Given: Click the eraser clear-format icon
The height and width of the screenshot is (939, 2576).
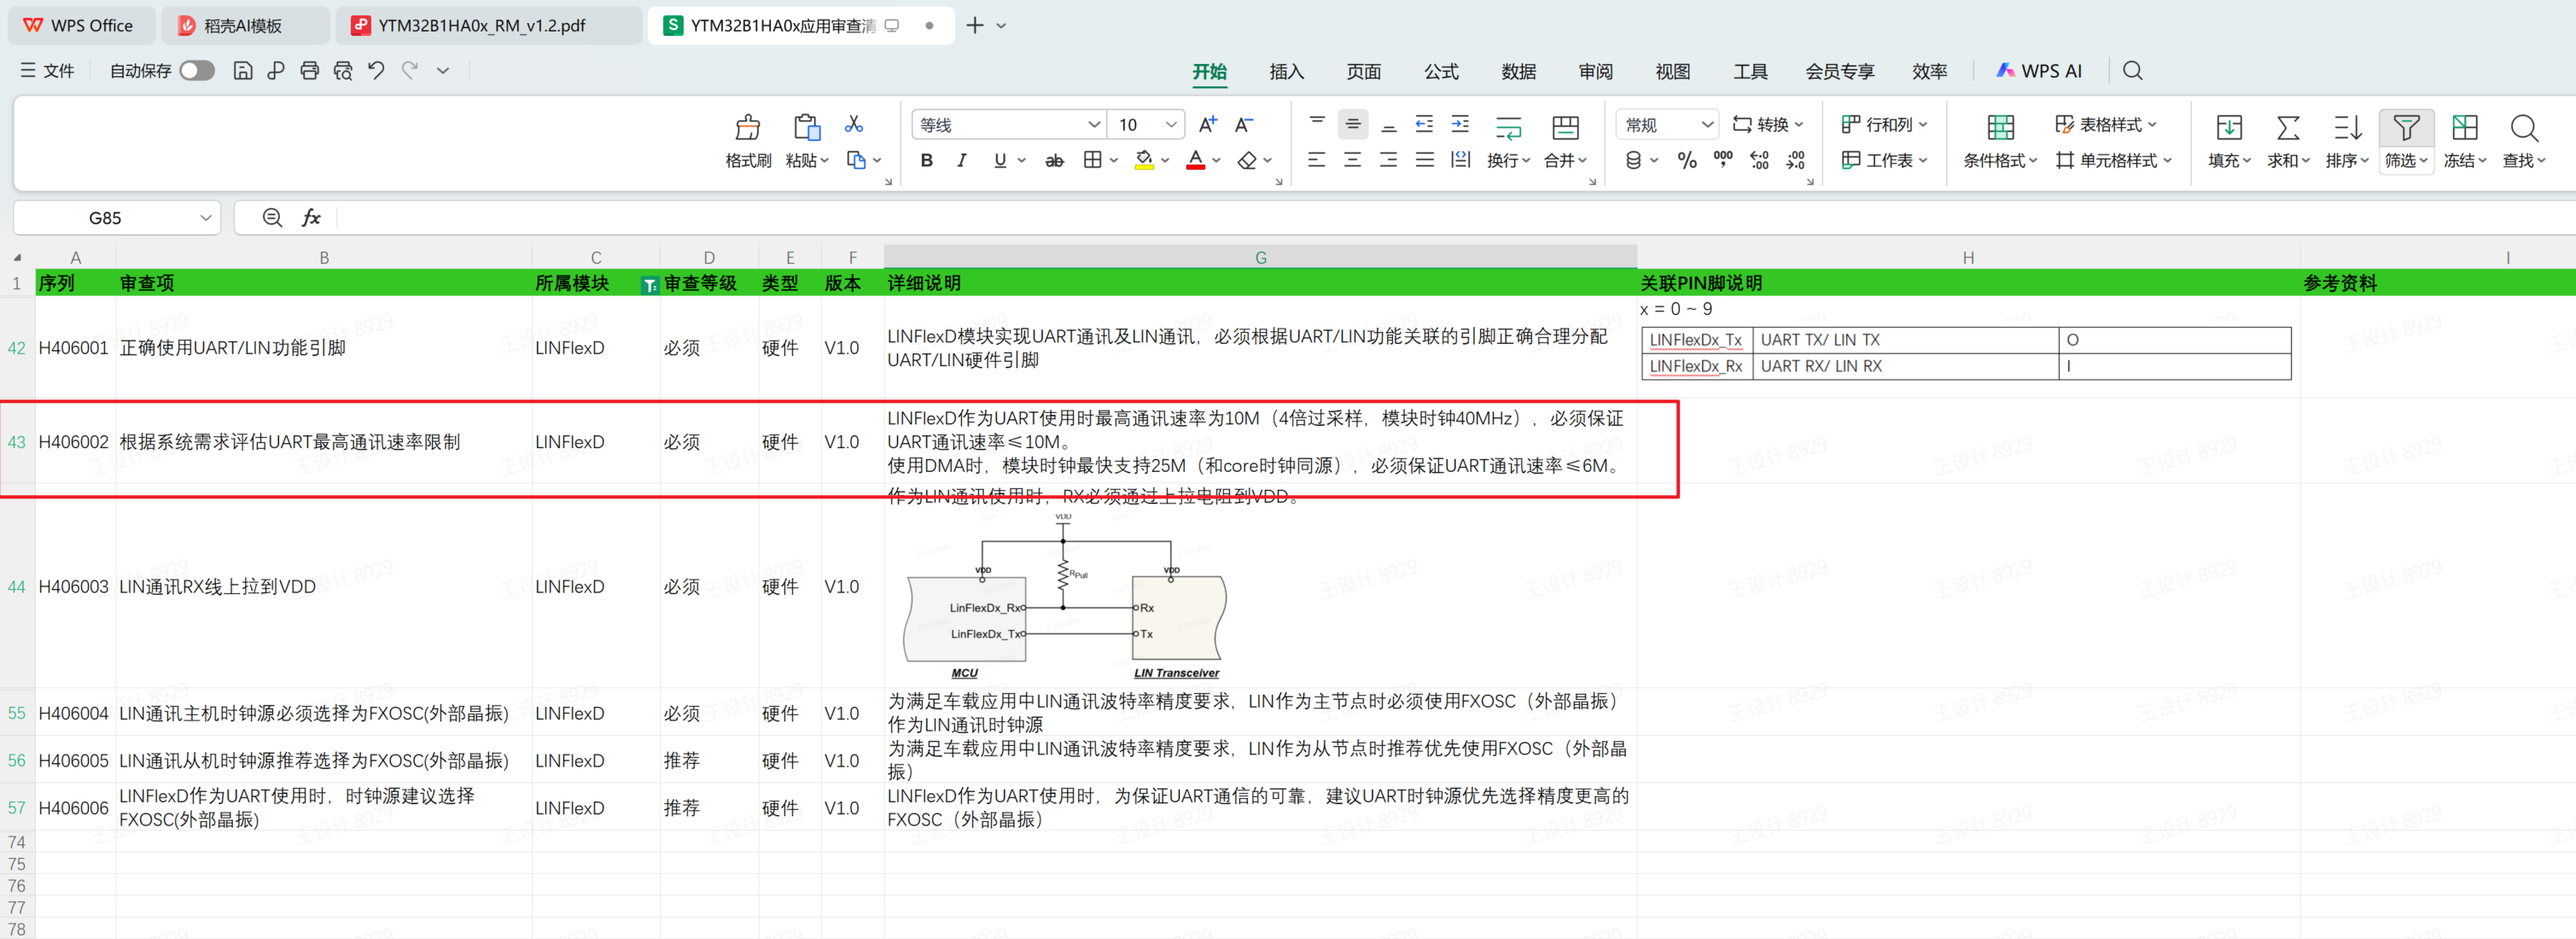Looking at the screenshot, I should tap(1247, 160).
